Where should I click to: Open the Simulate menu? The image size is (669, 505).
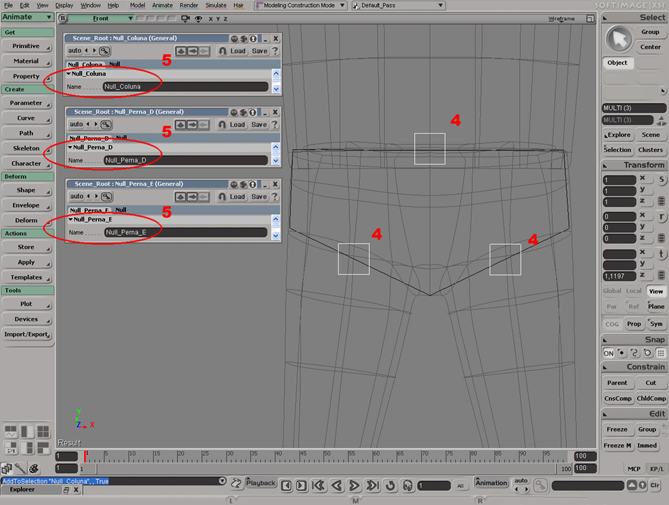(x=215, y=5)
